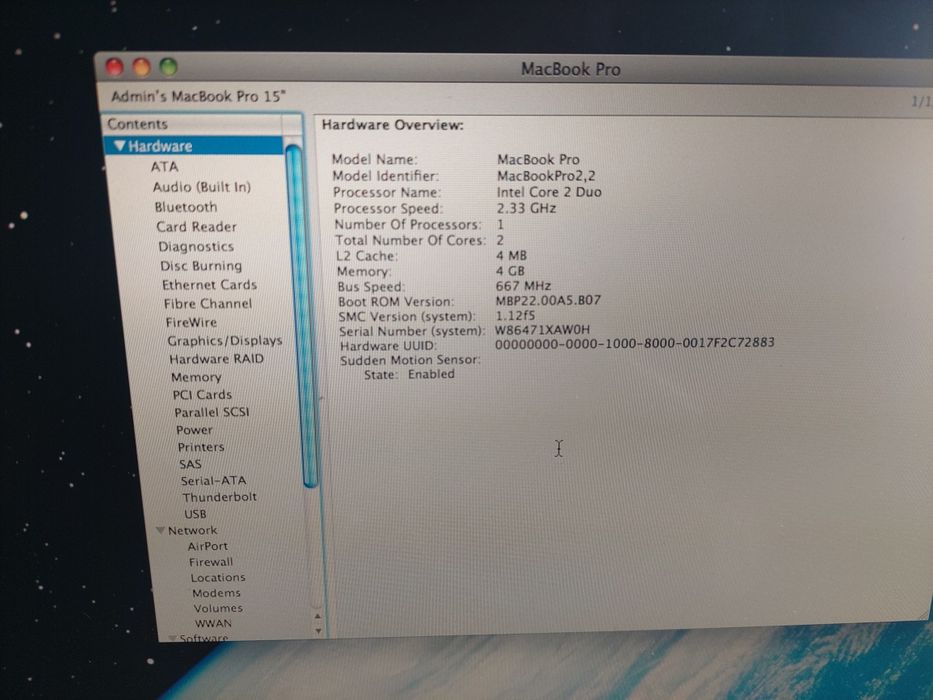Click the Contents column header
933x700 pixels.
pos(193,124)
